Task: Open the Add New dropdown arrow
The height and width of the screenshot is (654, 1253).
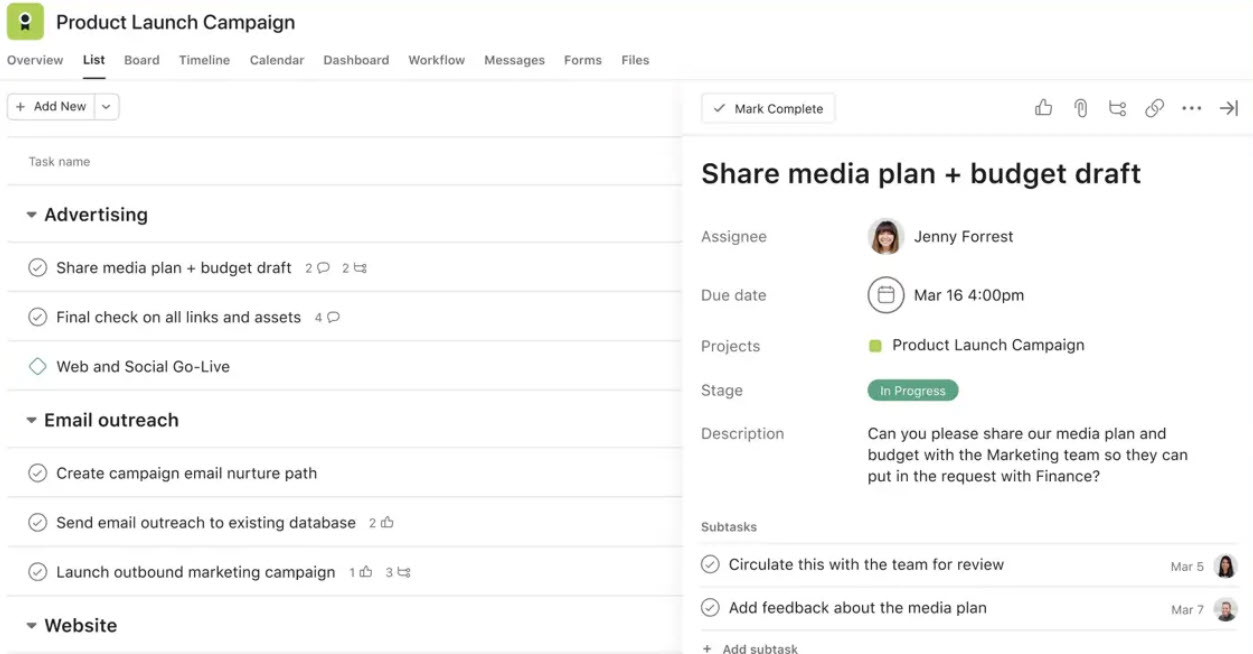Action: [x=106, y=106]
